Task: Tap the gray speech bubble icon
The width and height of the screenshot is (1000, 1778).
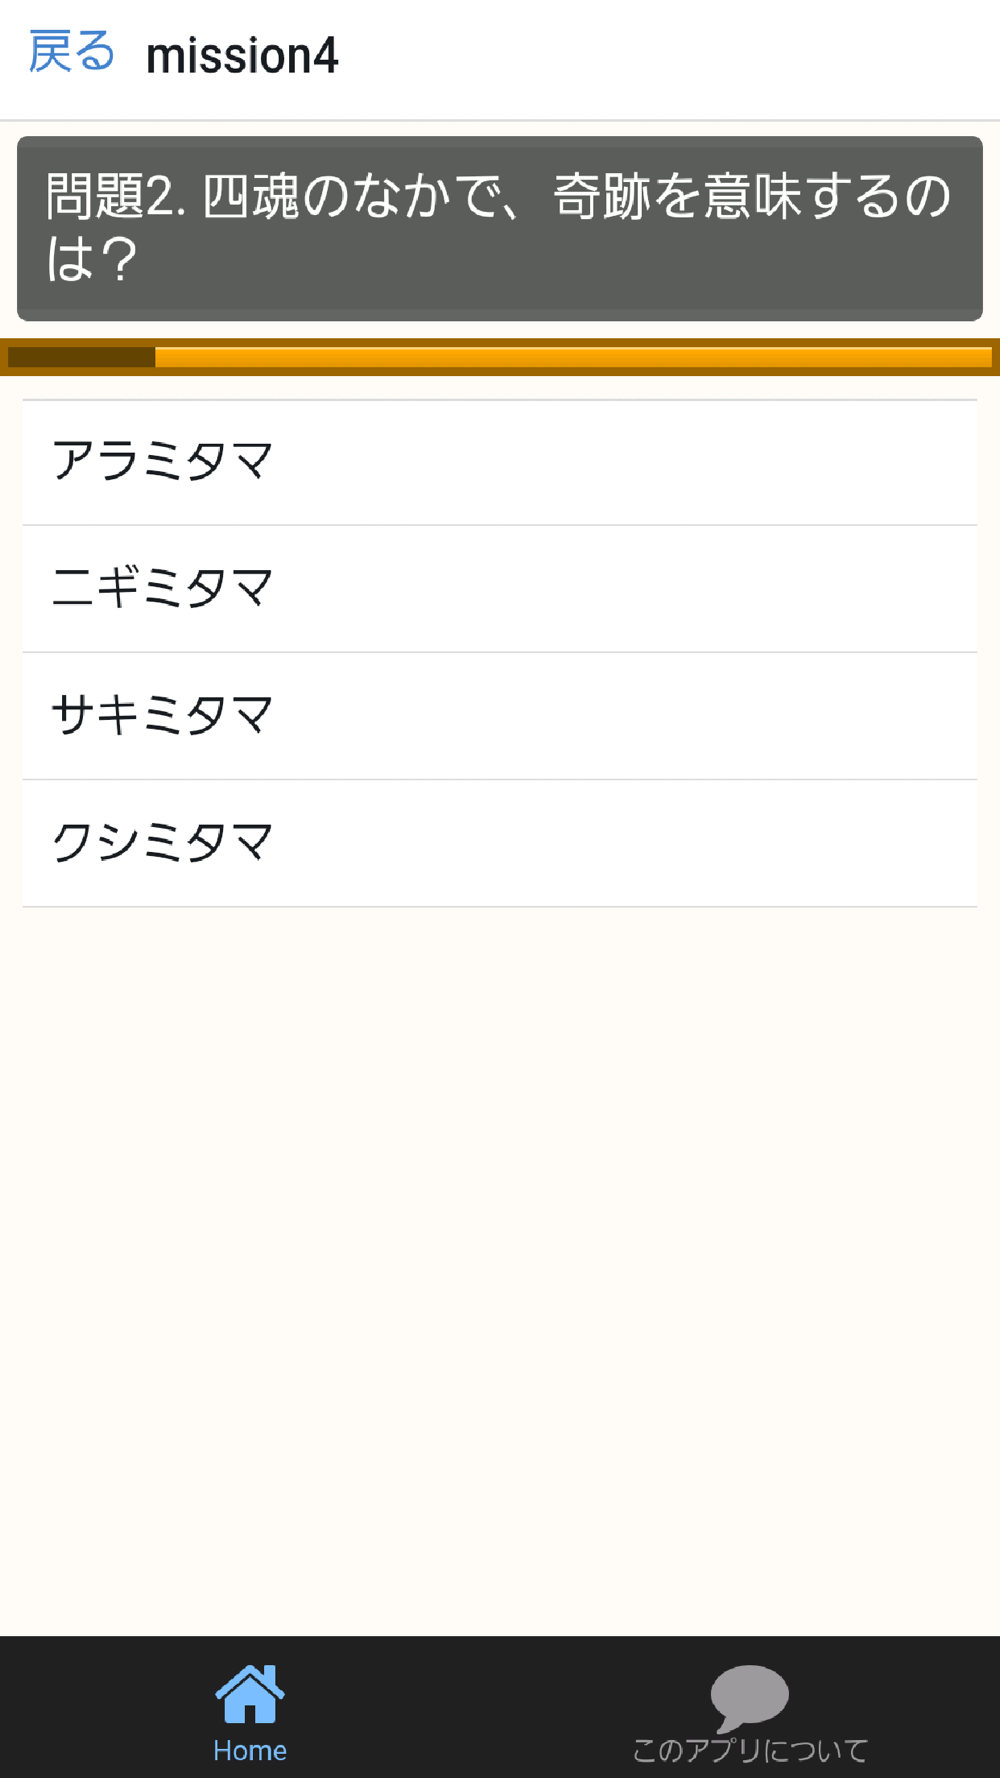Action: coord(750,1697)
